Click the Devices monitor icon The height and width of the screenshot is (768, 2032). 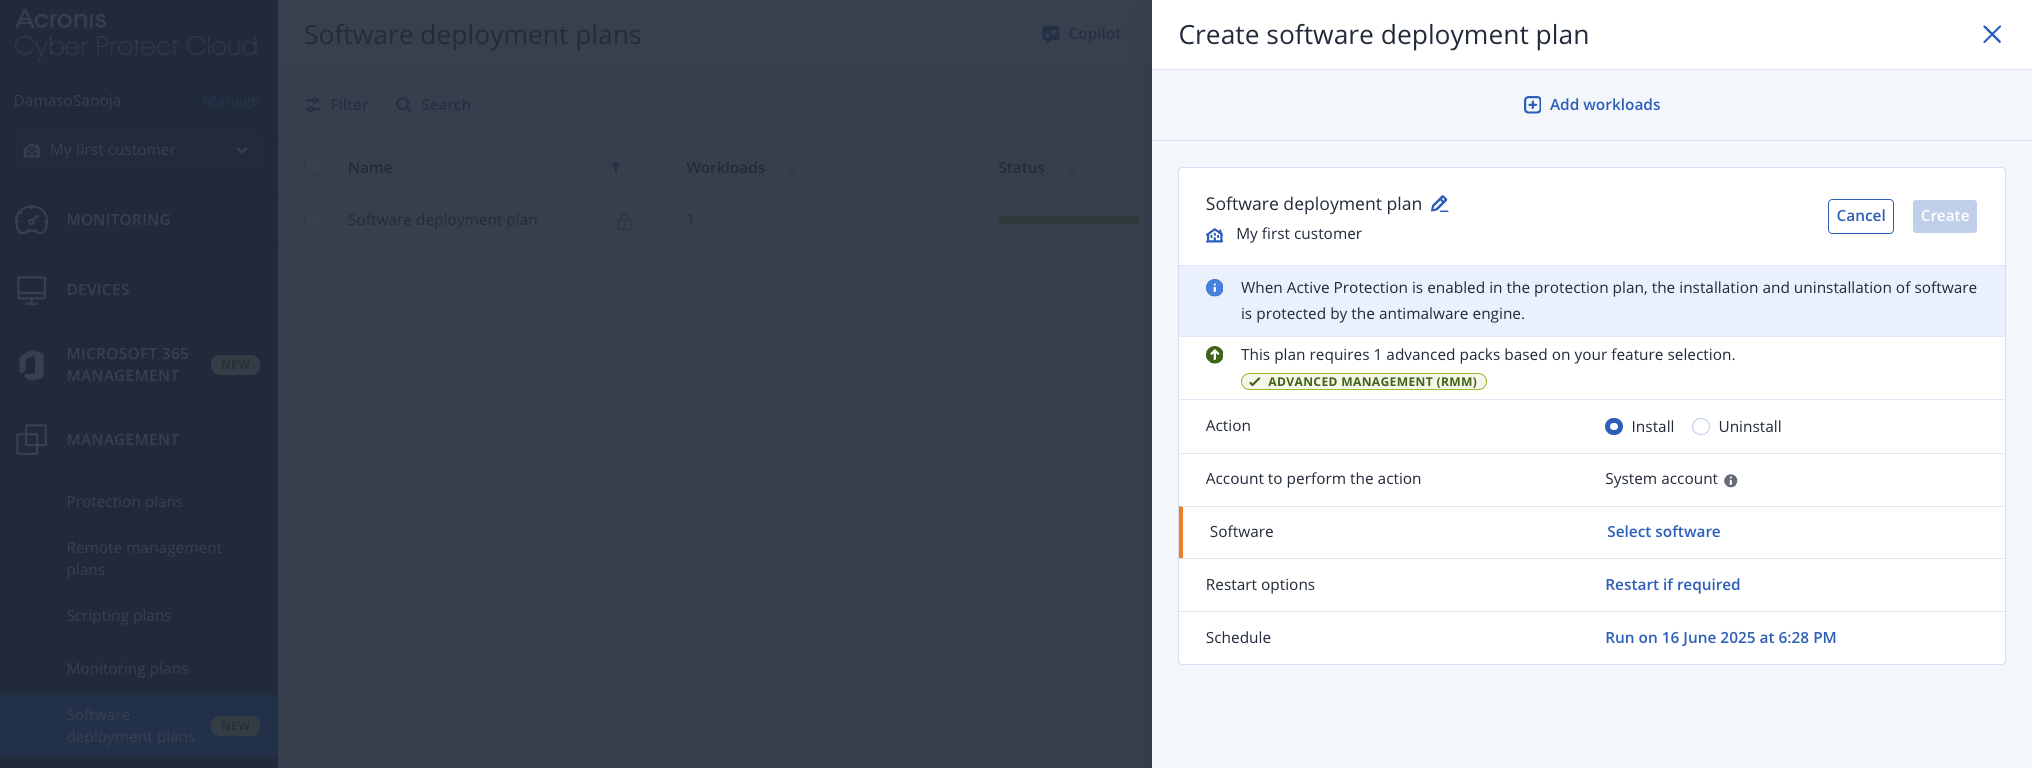(32, 290)
